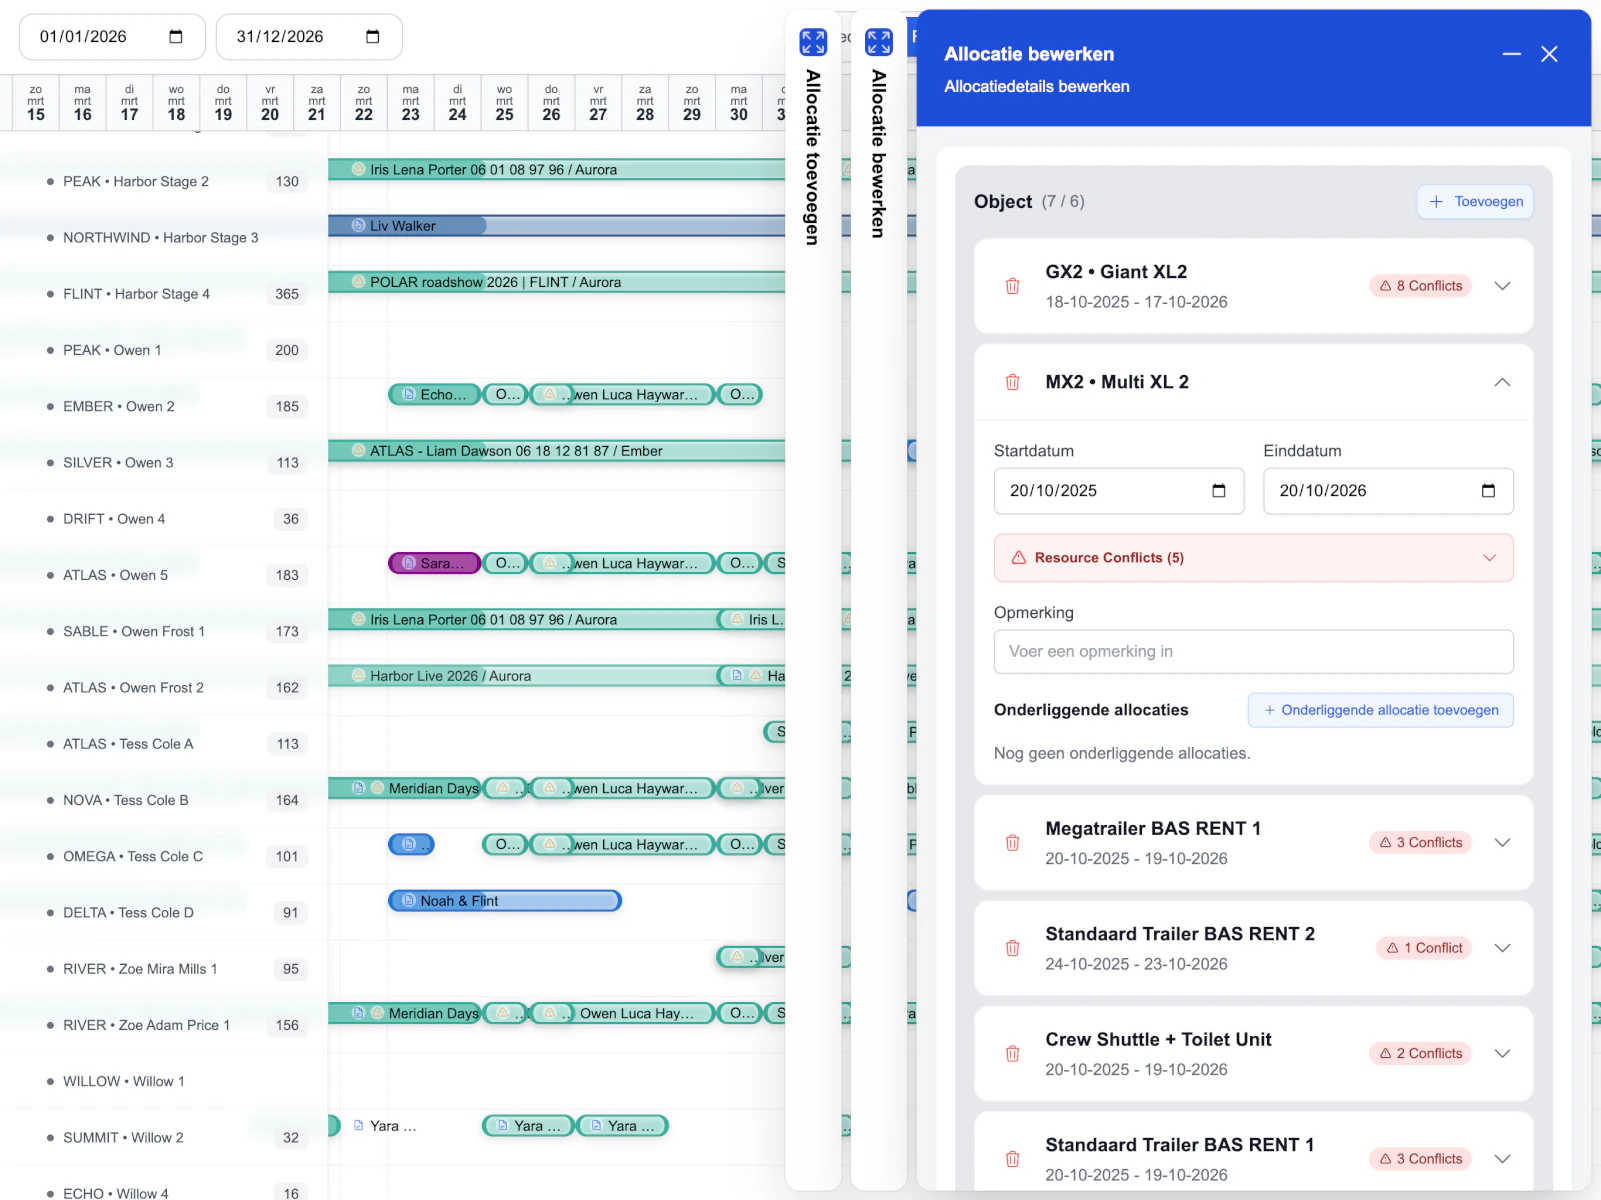1601x1200 pixels.
Task: Click the Opmerking text field
Action: pyautogui.click(x=1253, y=652)
